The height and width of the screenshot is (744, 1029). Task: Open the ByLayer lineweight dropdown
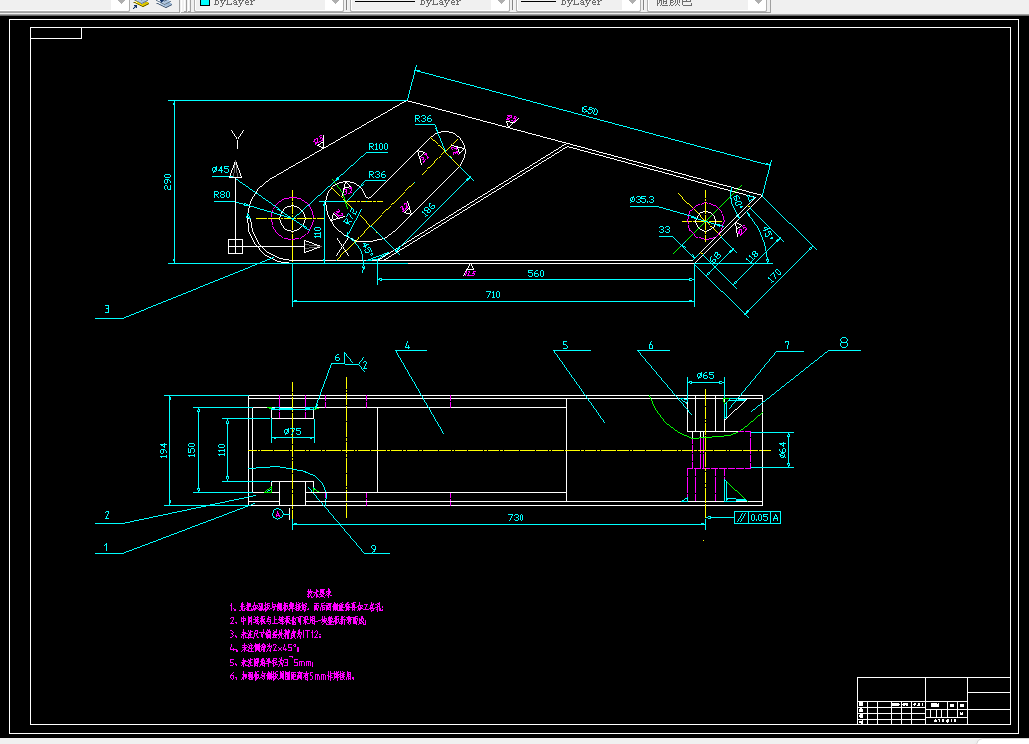coord(579,3)
